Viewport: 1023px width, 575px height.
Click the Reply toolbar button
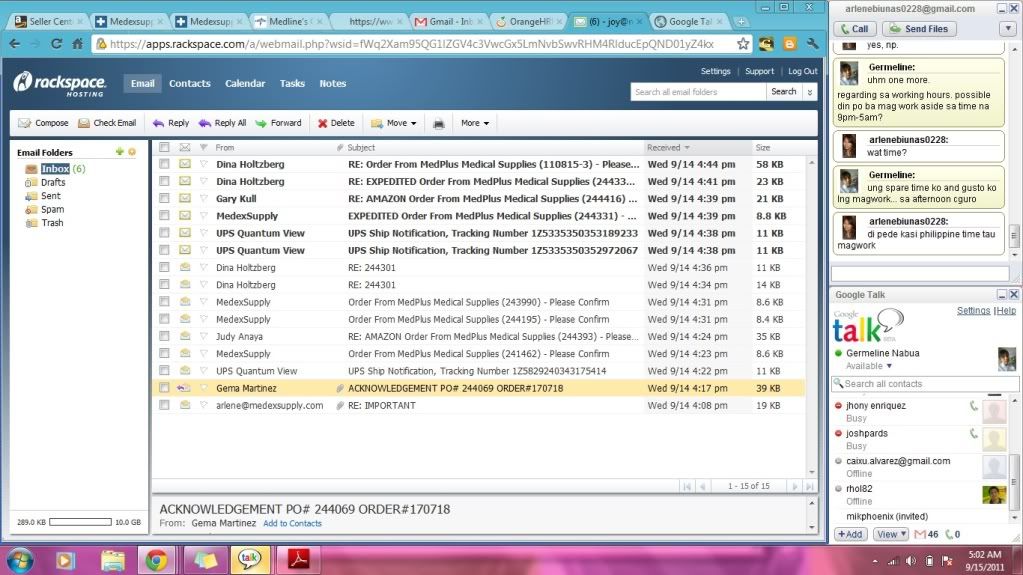tap(171, 123)
